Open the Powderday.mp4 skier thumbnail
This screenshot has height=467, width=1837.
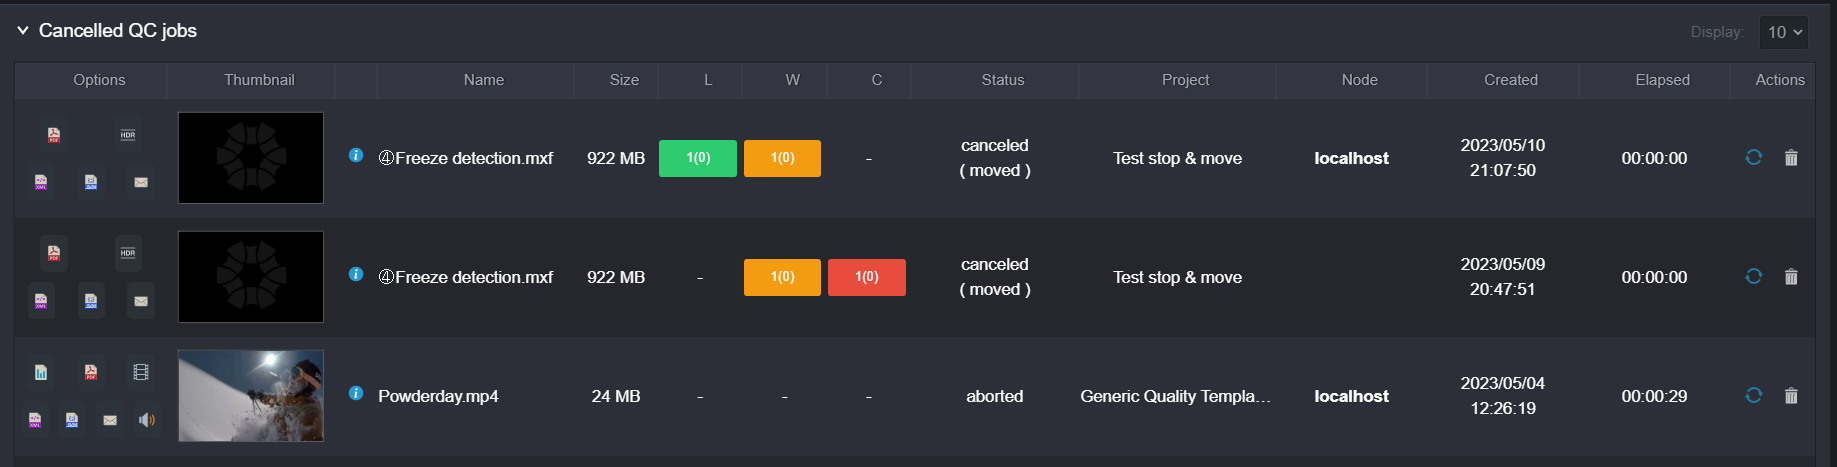pos(251,396)
